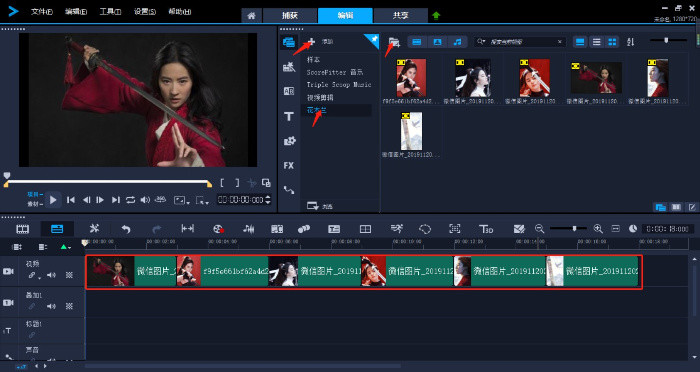Switch to the 共享 (Share) tab
Image resolution: width=700 pixels, height=372 pixels.
click(400, 15)
